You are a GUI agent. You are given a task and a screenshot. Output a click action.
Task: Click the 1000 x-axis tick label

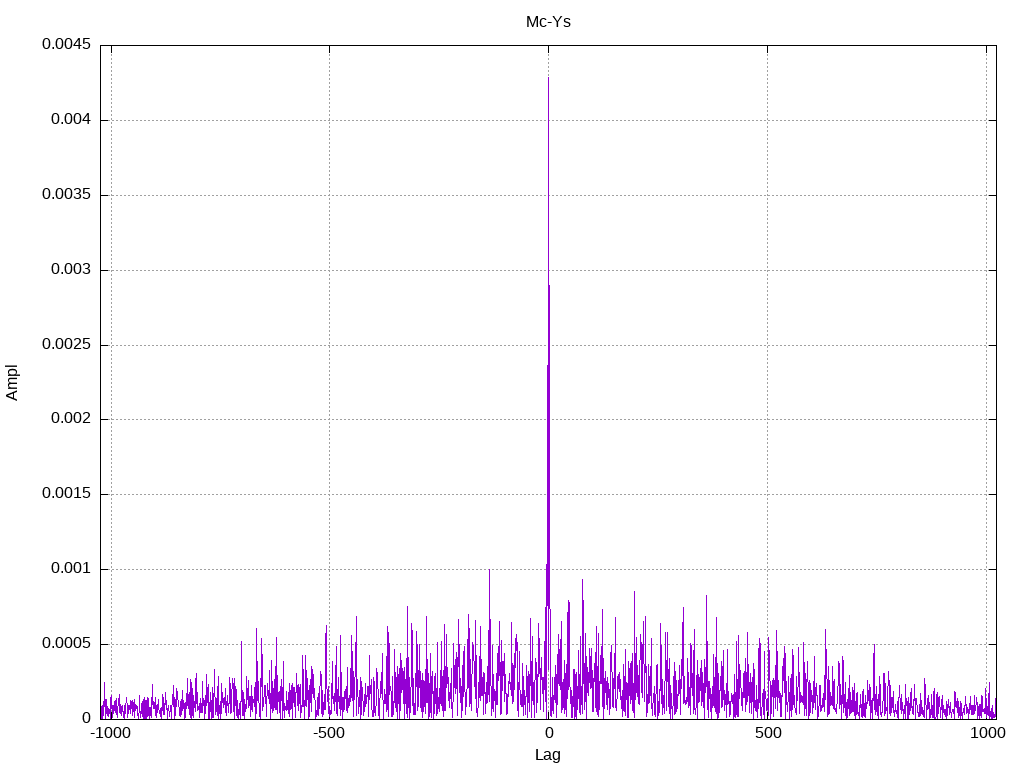988,733
